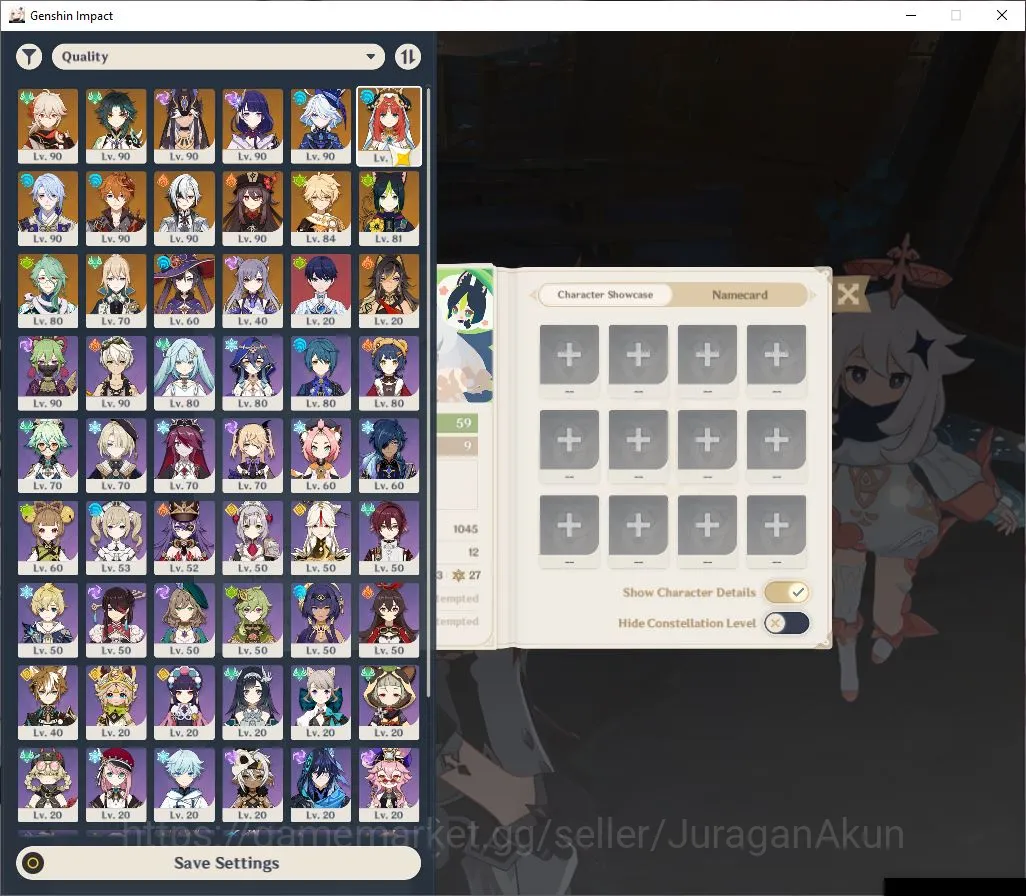Viewport: 1026px width, 896px height.
Task: Select Xiao Lv. 90 portrait
Action: pos(116,126)
